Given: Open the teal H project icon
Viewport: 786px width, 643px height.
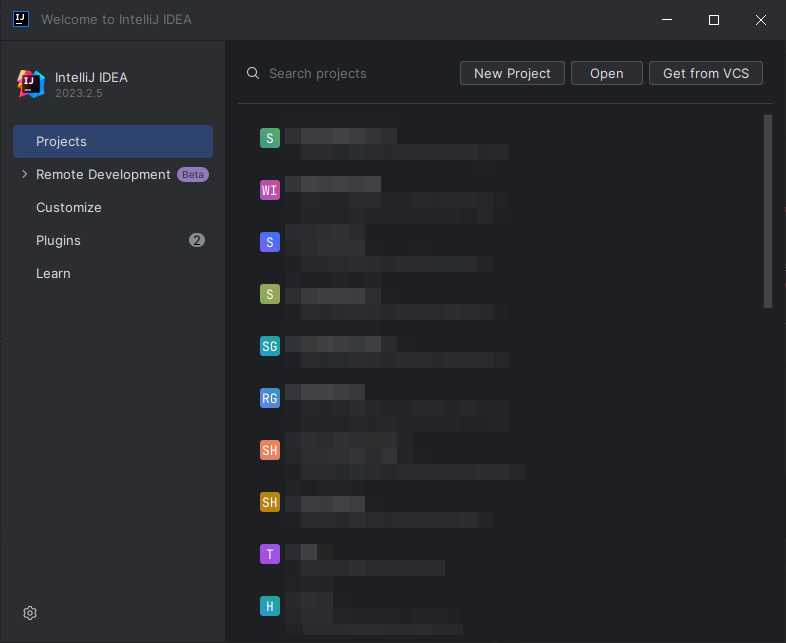Looking at the screenshot, I should [x=270, y=606].
